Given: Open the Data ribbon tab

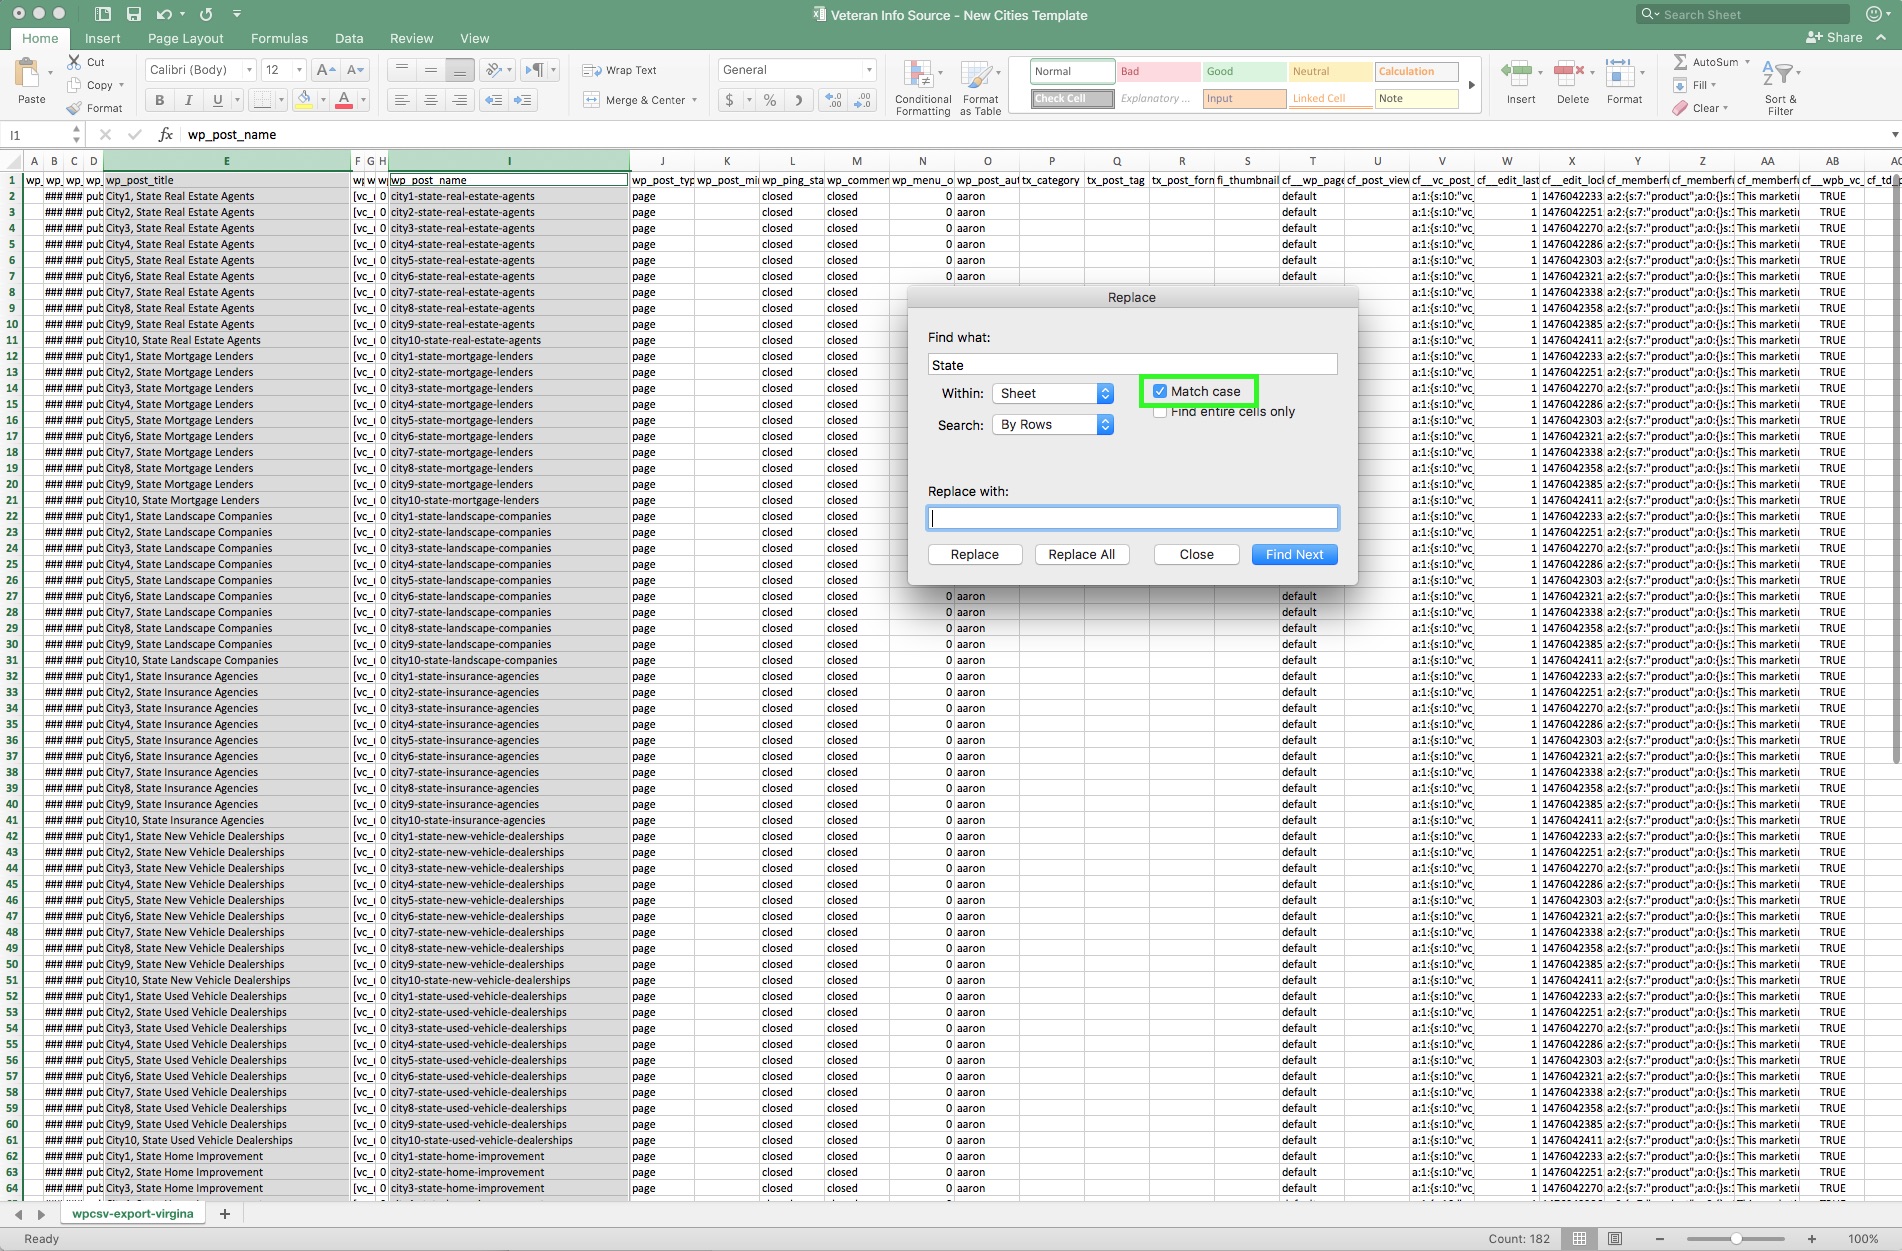Looking at the screenshot, I should pos(349,38).
